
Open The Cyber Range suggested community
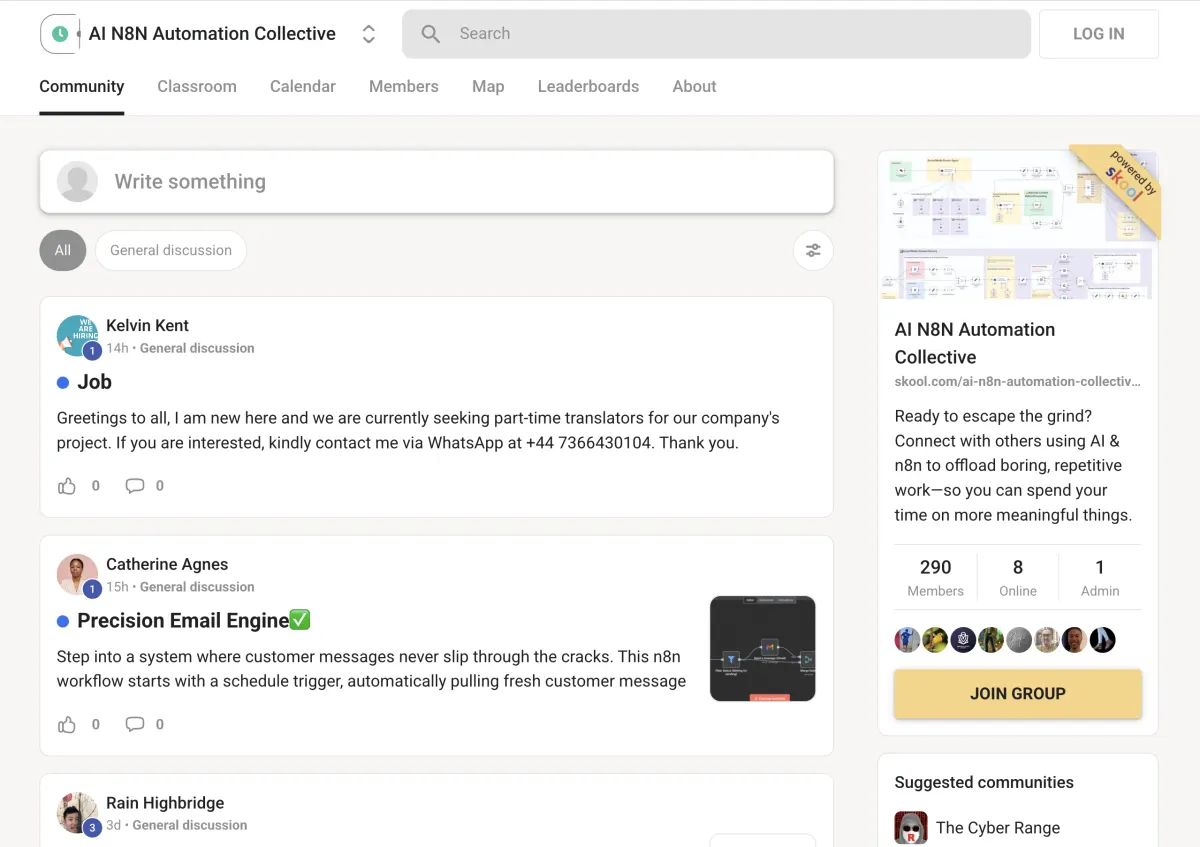click(998, 828)
